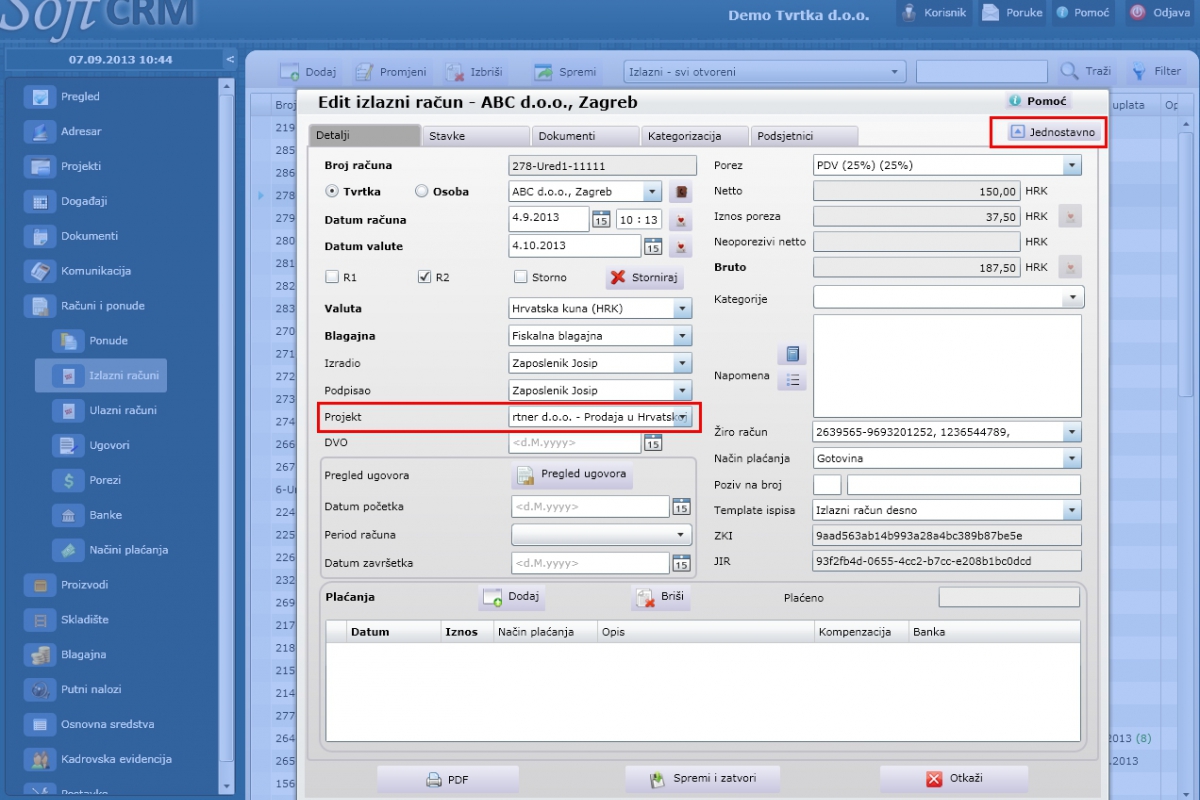The width and height of the screenshot is (1200, 800).
Task: Select the Detalji tab
Action: (x=364, y=136)
